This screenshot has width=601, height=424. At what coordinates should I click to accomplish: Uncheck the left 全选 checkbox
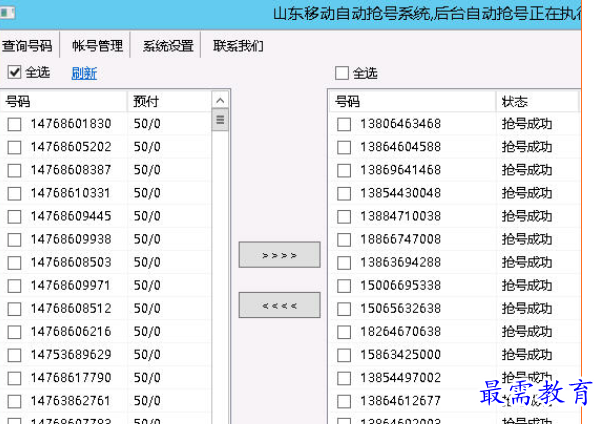tap(14, 72)
